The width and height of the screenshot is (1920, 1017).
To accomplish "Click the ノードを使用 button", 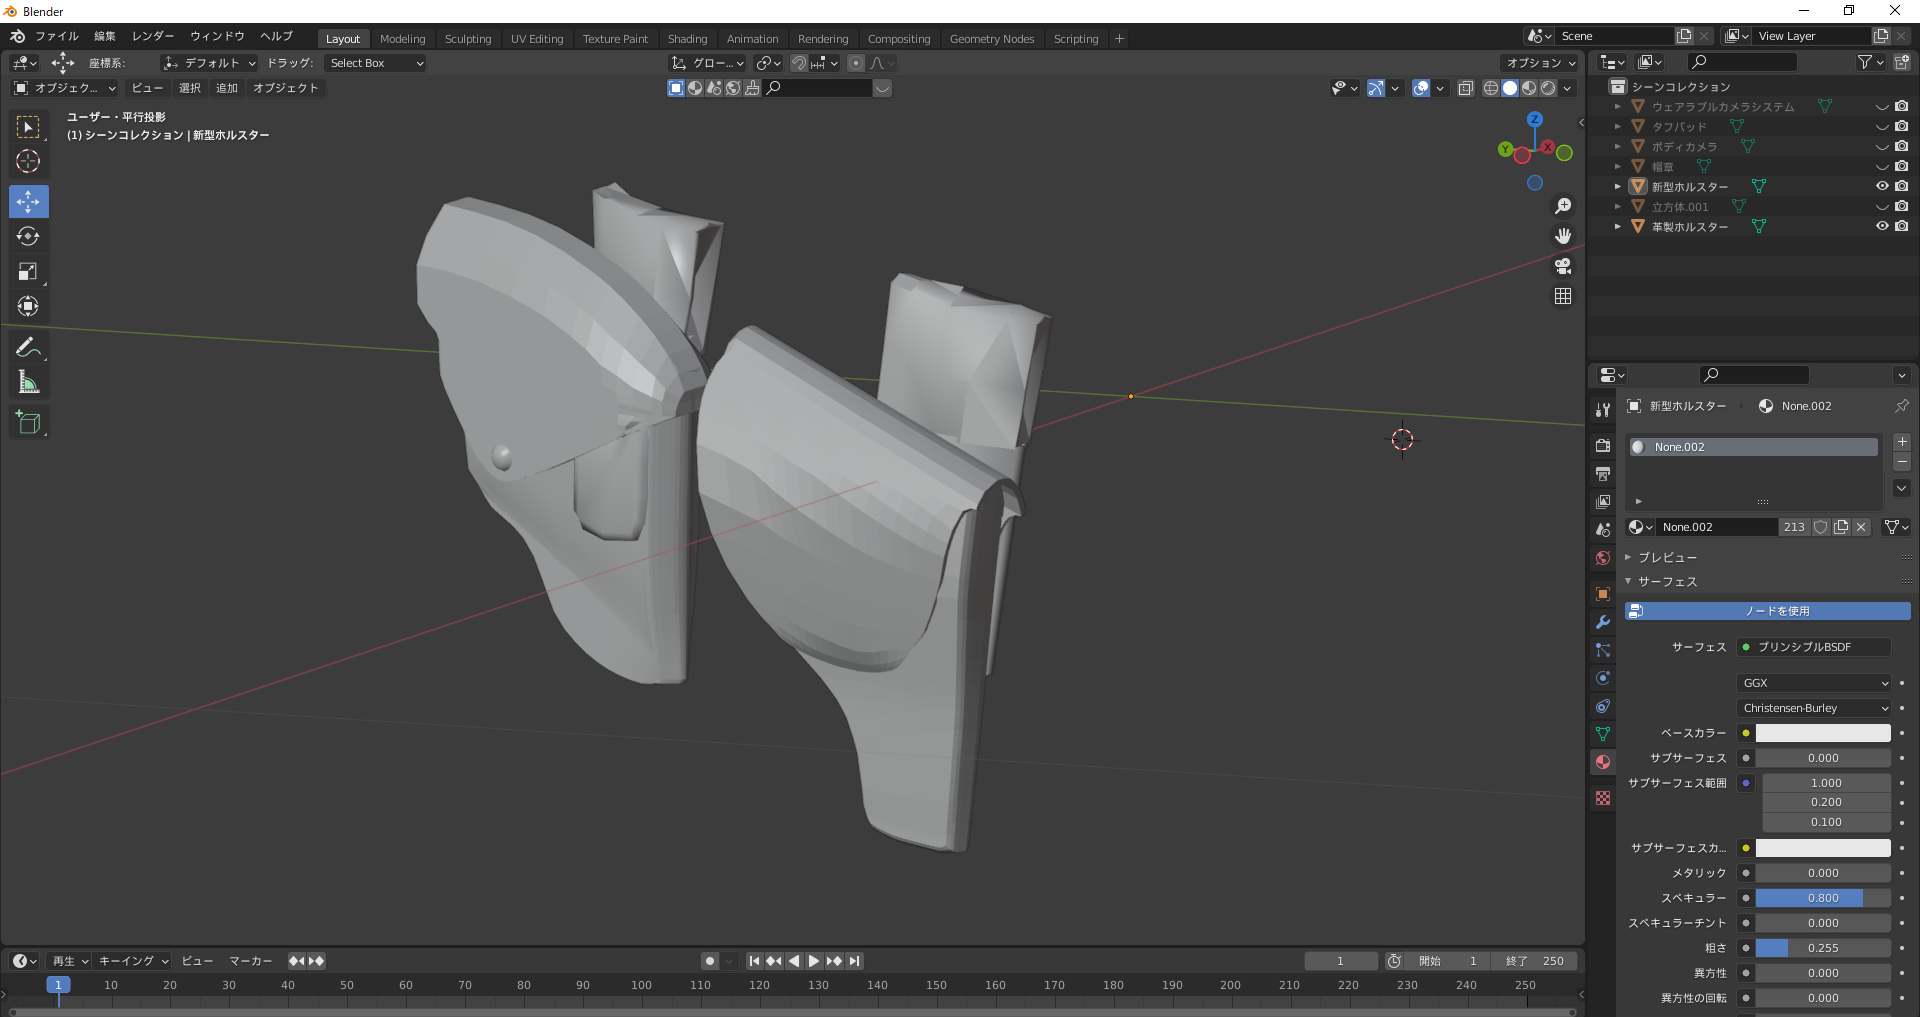I will coord(1767,611).
